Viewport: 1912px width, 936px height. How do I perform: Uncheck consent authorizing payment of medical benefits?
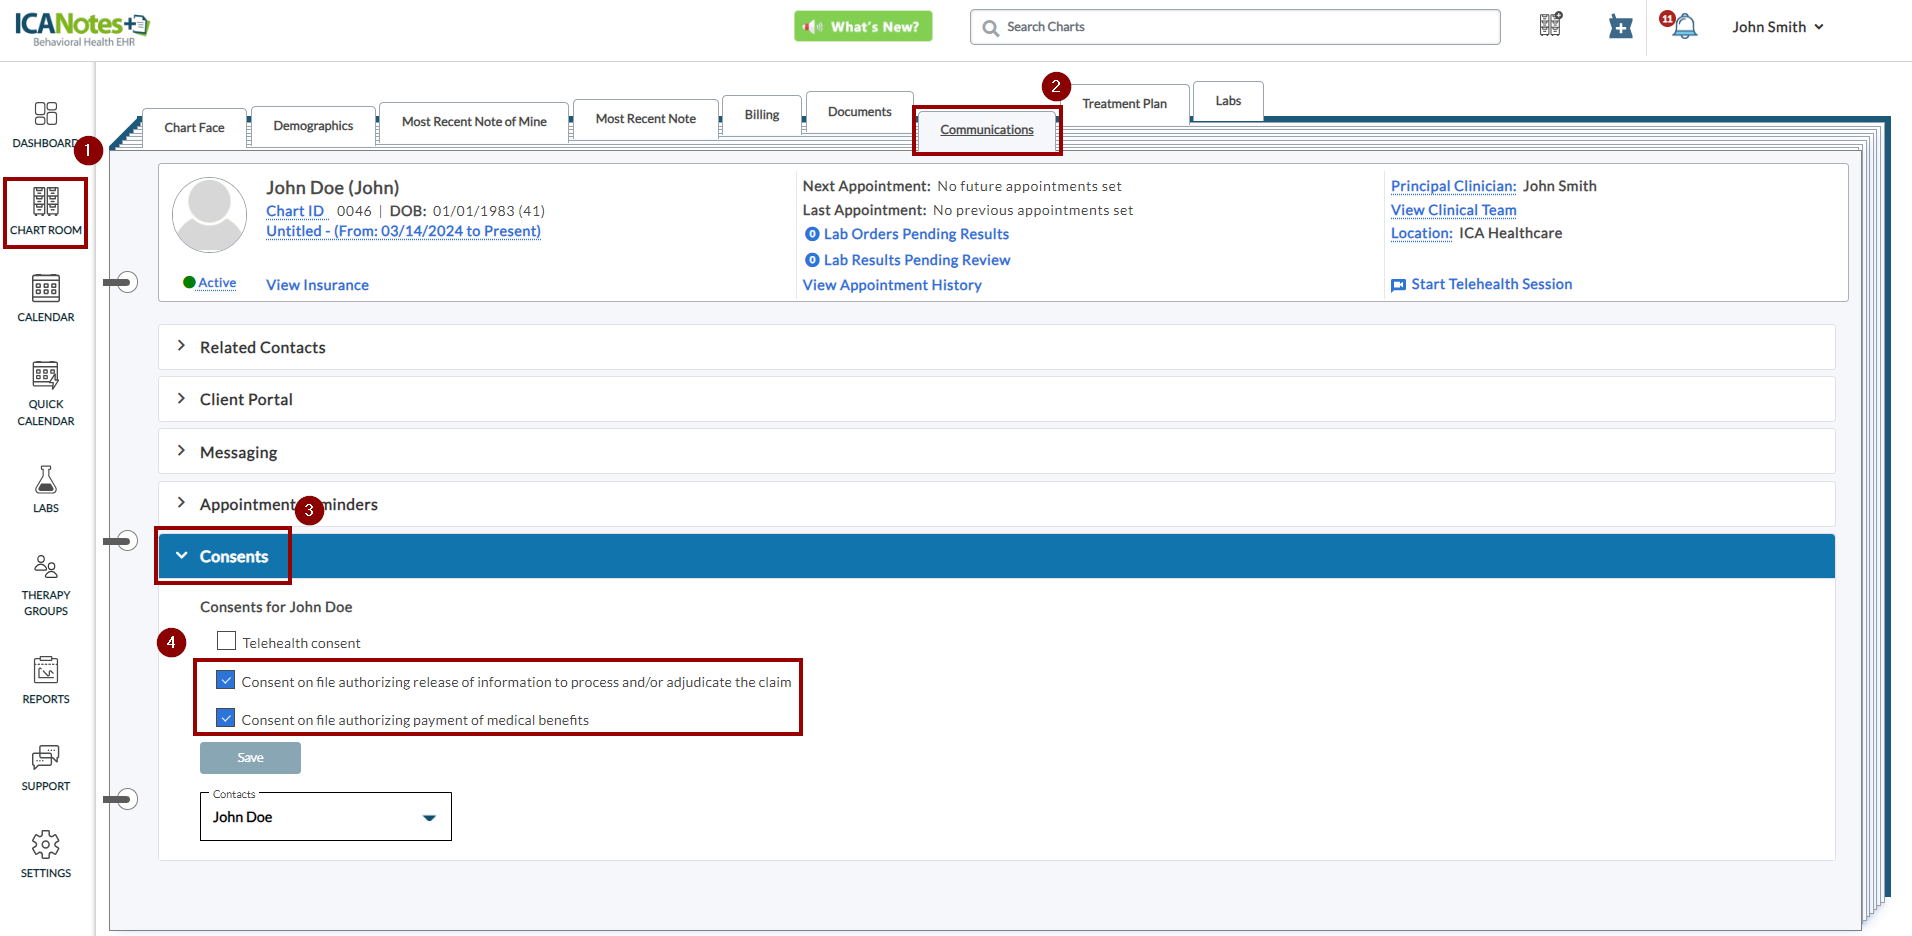[x=226, y=719]
